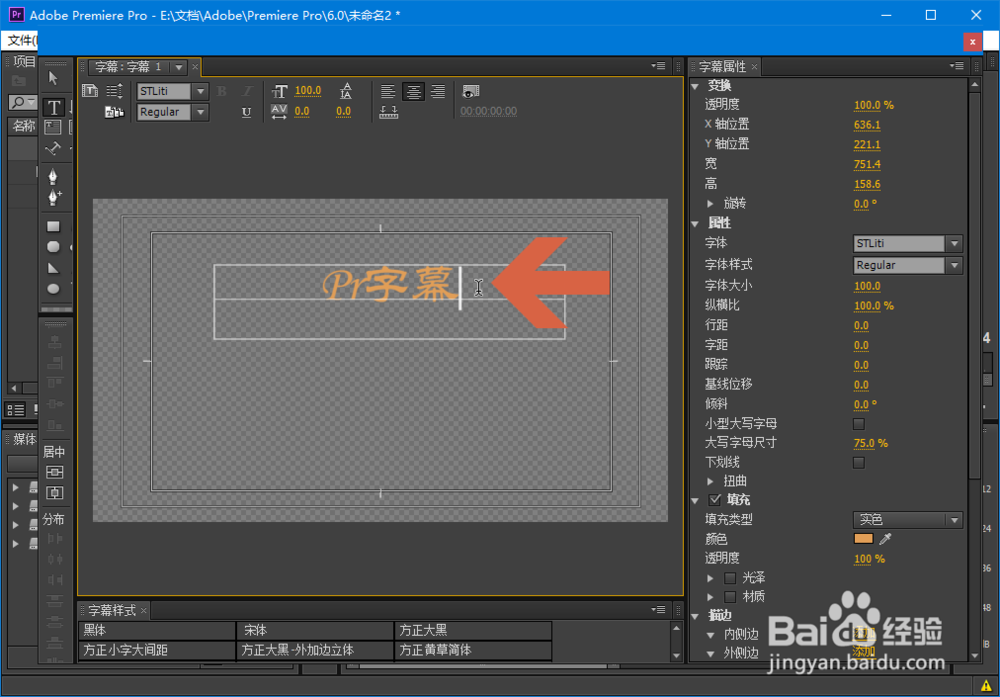Expand the 旋转 property
The height and width of the screenshot is (697, 1000).
point(710,203)
